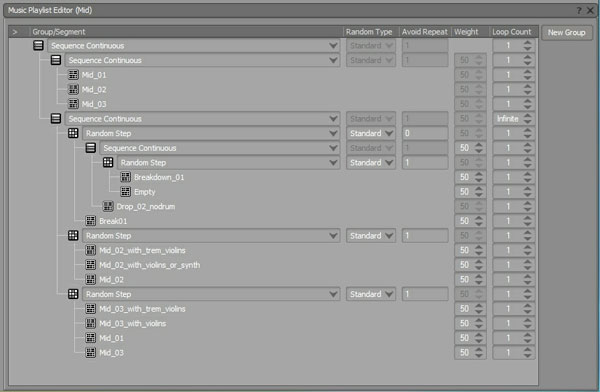600x392 pixels.
Task: Increase Loop Count of Drop_02_nodrum
Action: 528,203
